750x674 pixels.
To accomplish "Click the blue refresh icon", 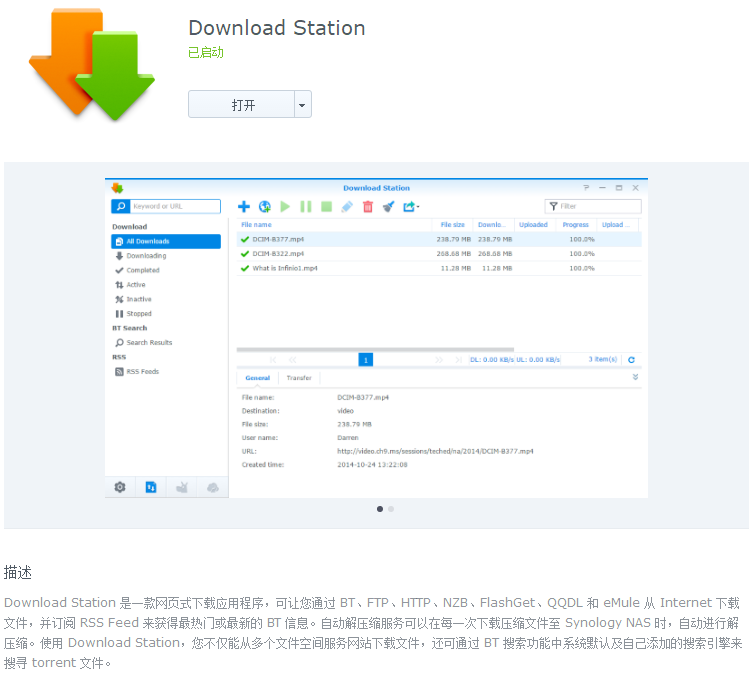I will click(x=631, y=360).
